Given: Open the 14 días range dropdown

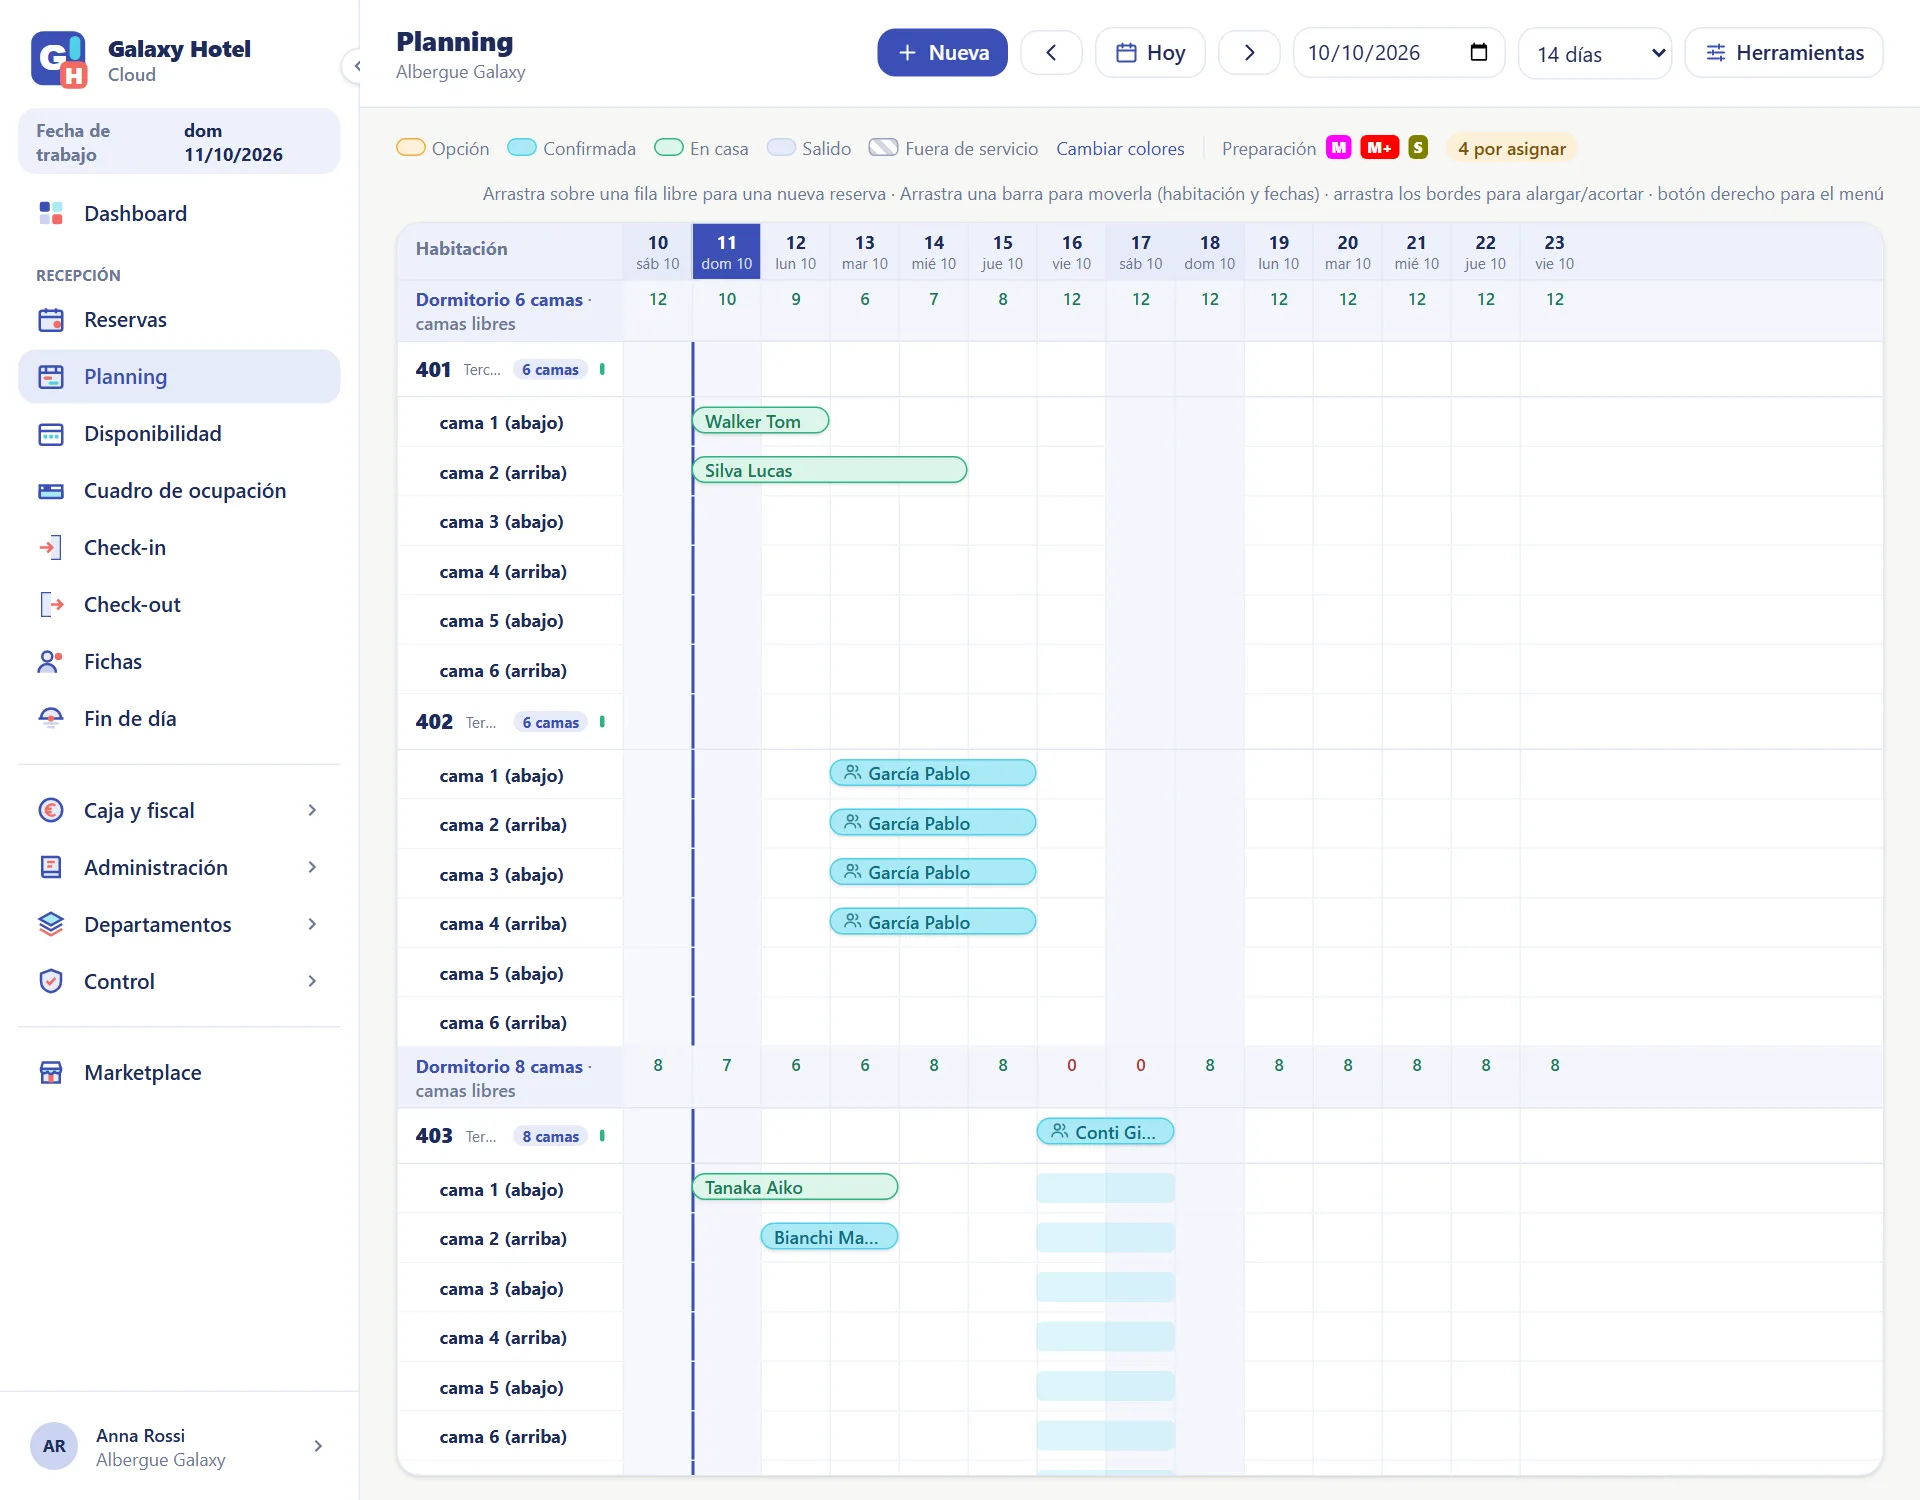Looking at the screenshot, I should click(x=1595, y=54).
